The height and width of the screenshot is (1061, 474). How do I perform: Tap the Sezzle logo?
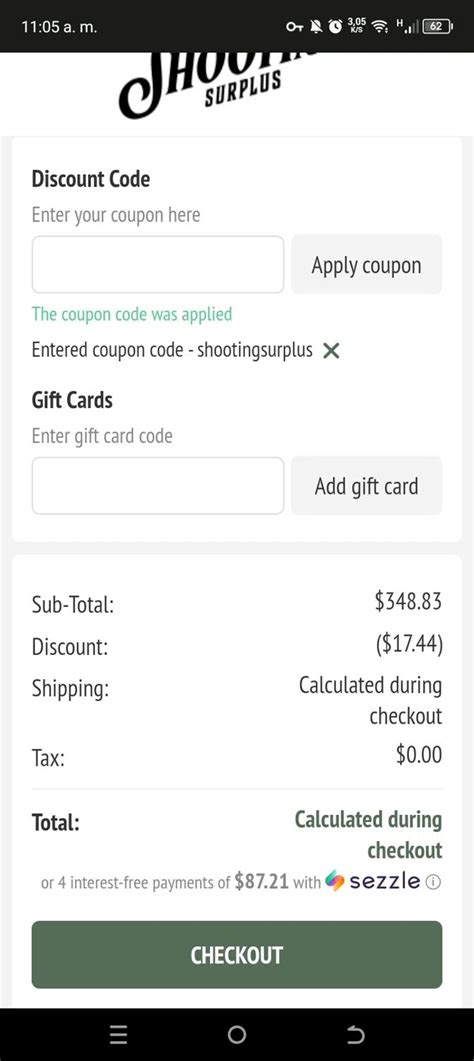373,882
